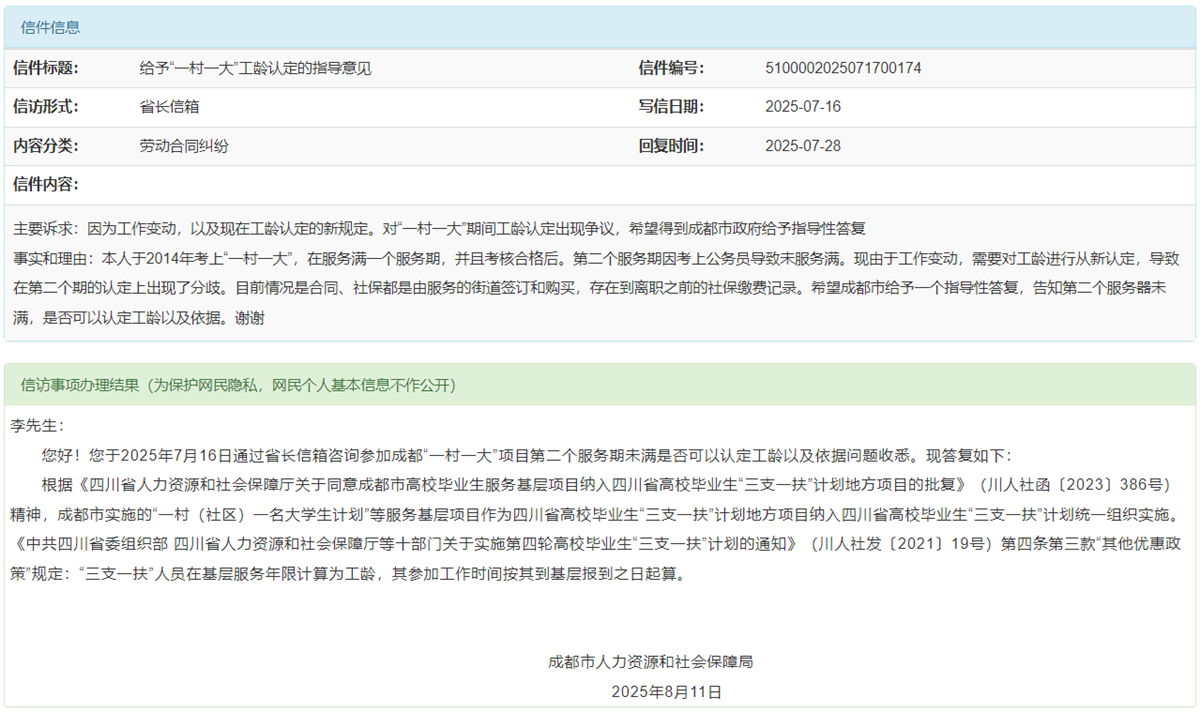Select the 写信日期 field label

click(x=671, y=107)
